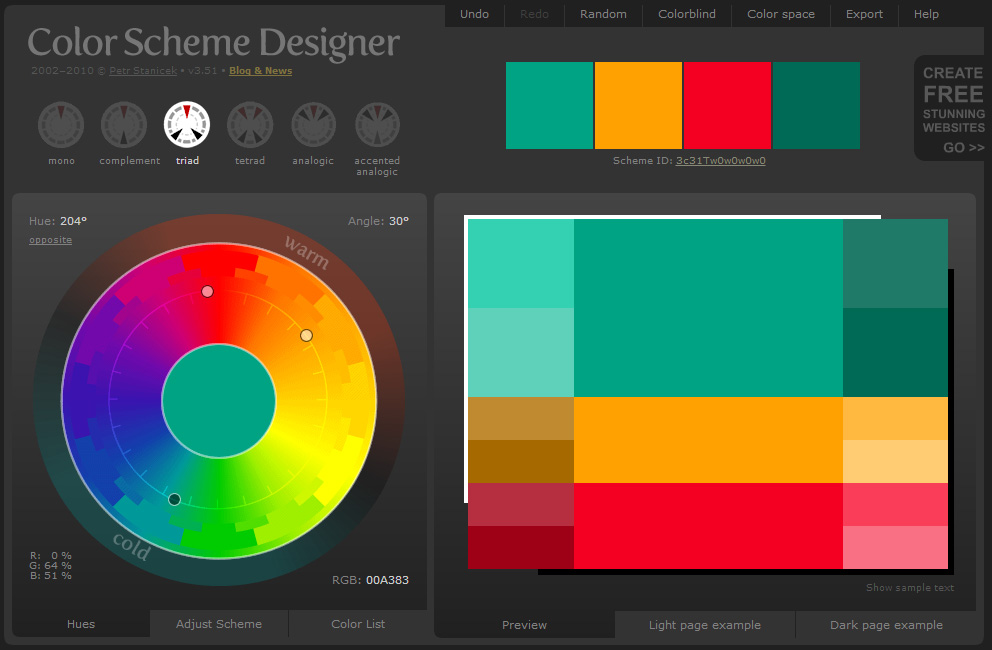Click the pale peach block in preview

(x=895, y=461)
